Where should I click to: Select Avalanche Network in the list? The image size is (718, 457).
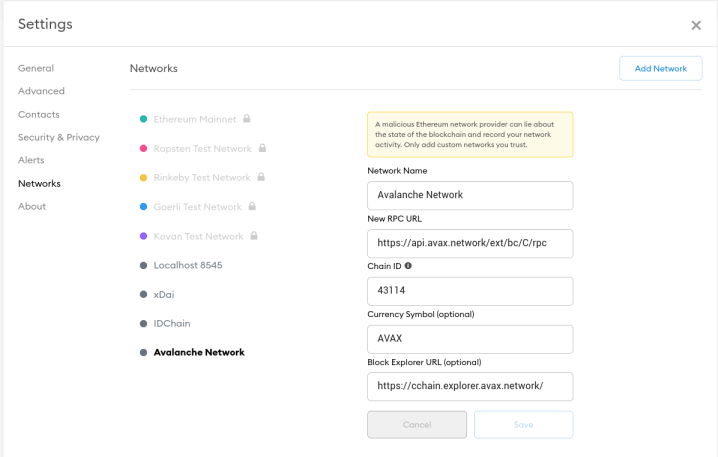199,352
